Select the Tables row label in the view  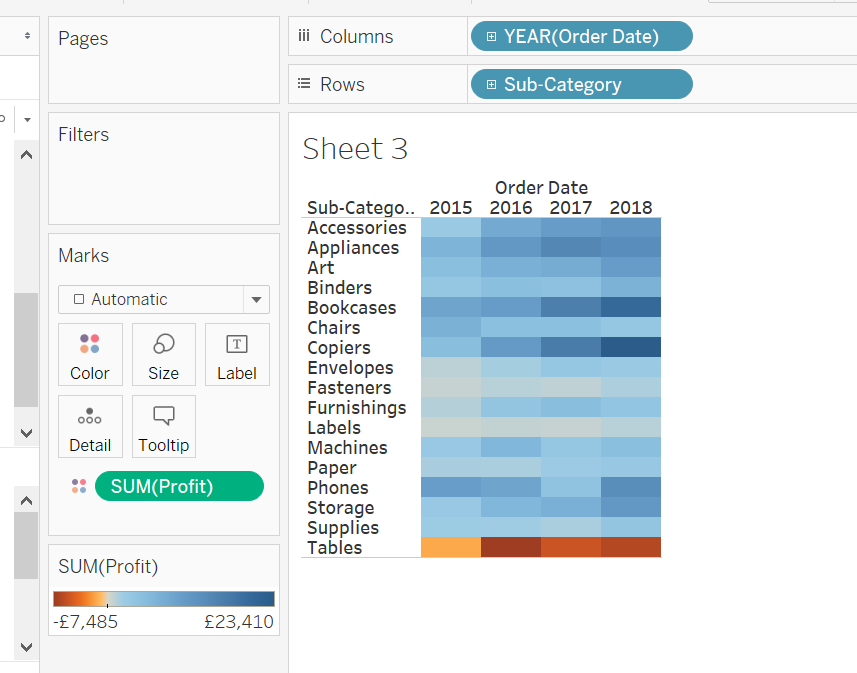[x=335, y=547]
